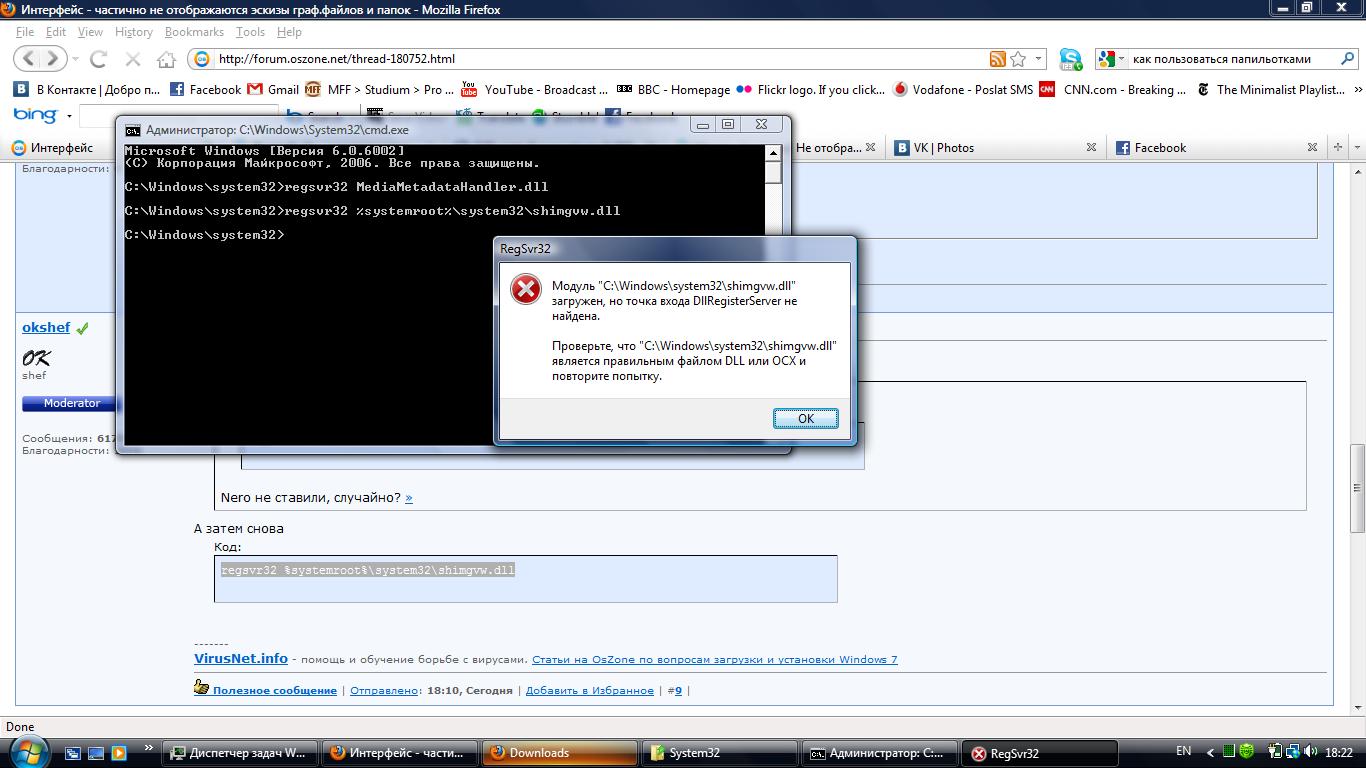1366x768 pixels.
Task: Click the Firefox forward arrow button
Action: pos(54,59)
